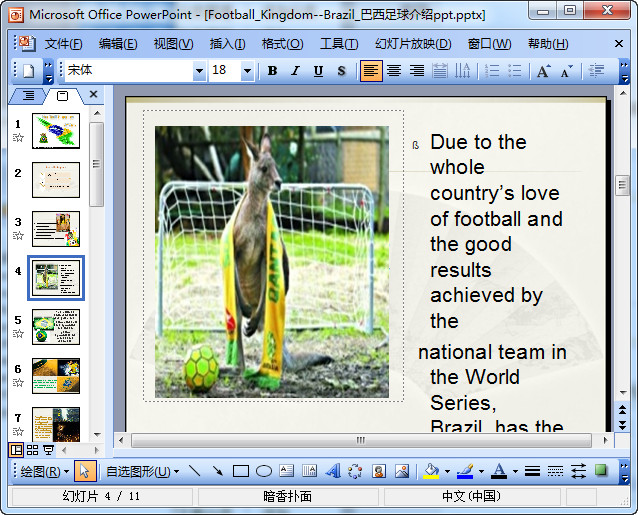
Task: Insert clip art
Action: pyautogui.click(x=379, y=471)
